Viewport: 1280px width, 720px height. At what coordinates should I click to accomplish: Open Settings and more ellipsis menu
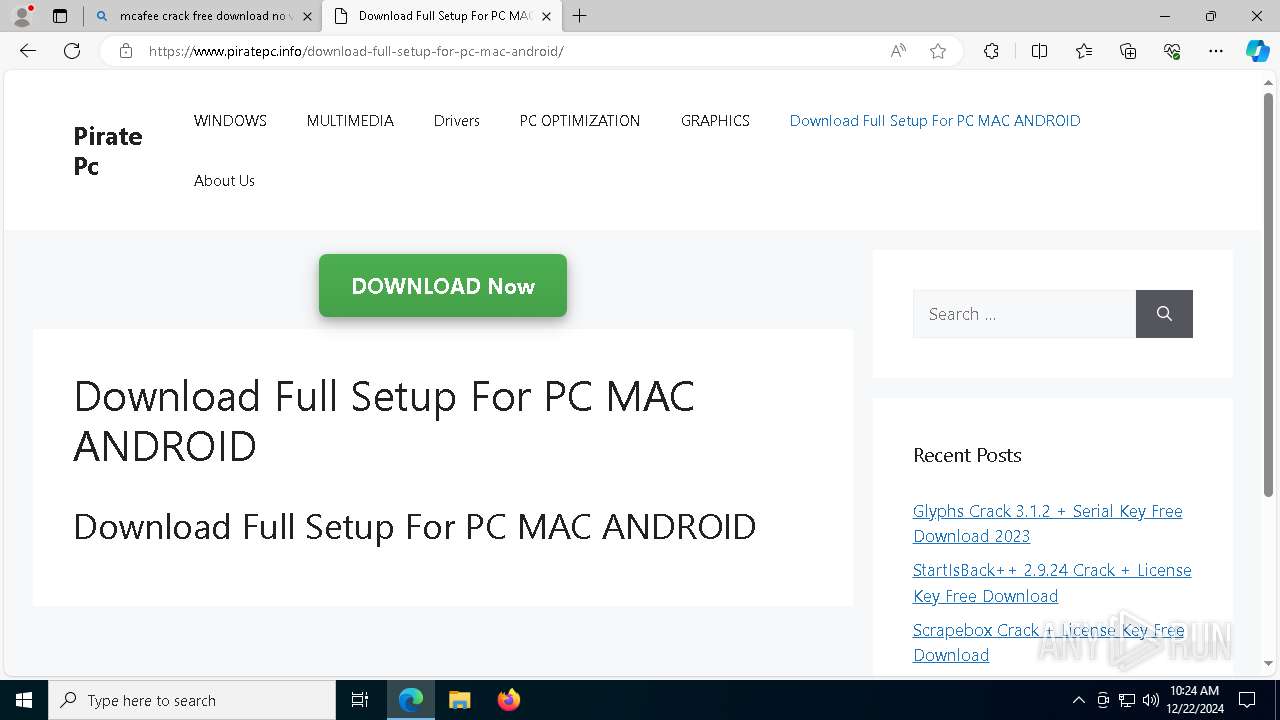click(x=1216, y=51)
